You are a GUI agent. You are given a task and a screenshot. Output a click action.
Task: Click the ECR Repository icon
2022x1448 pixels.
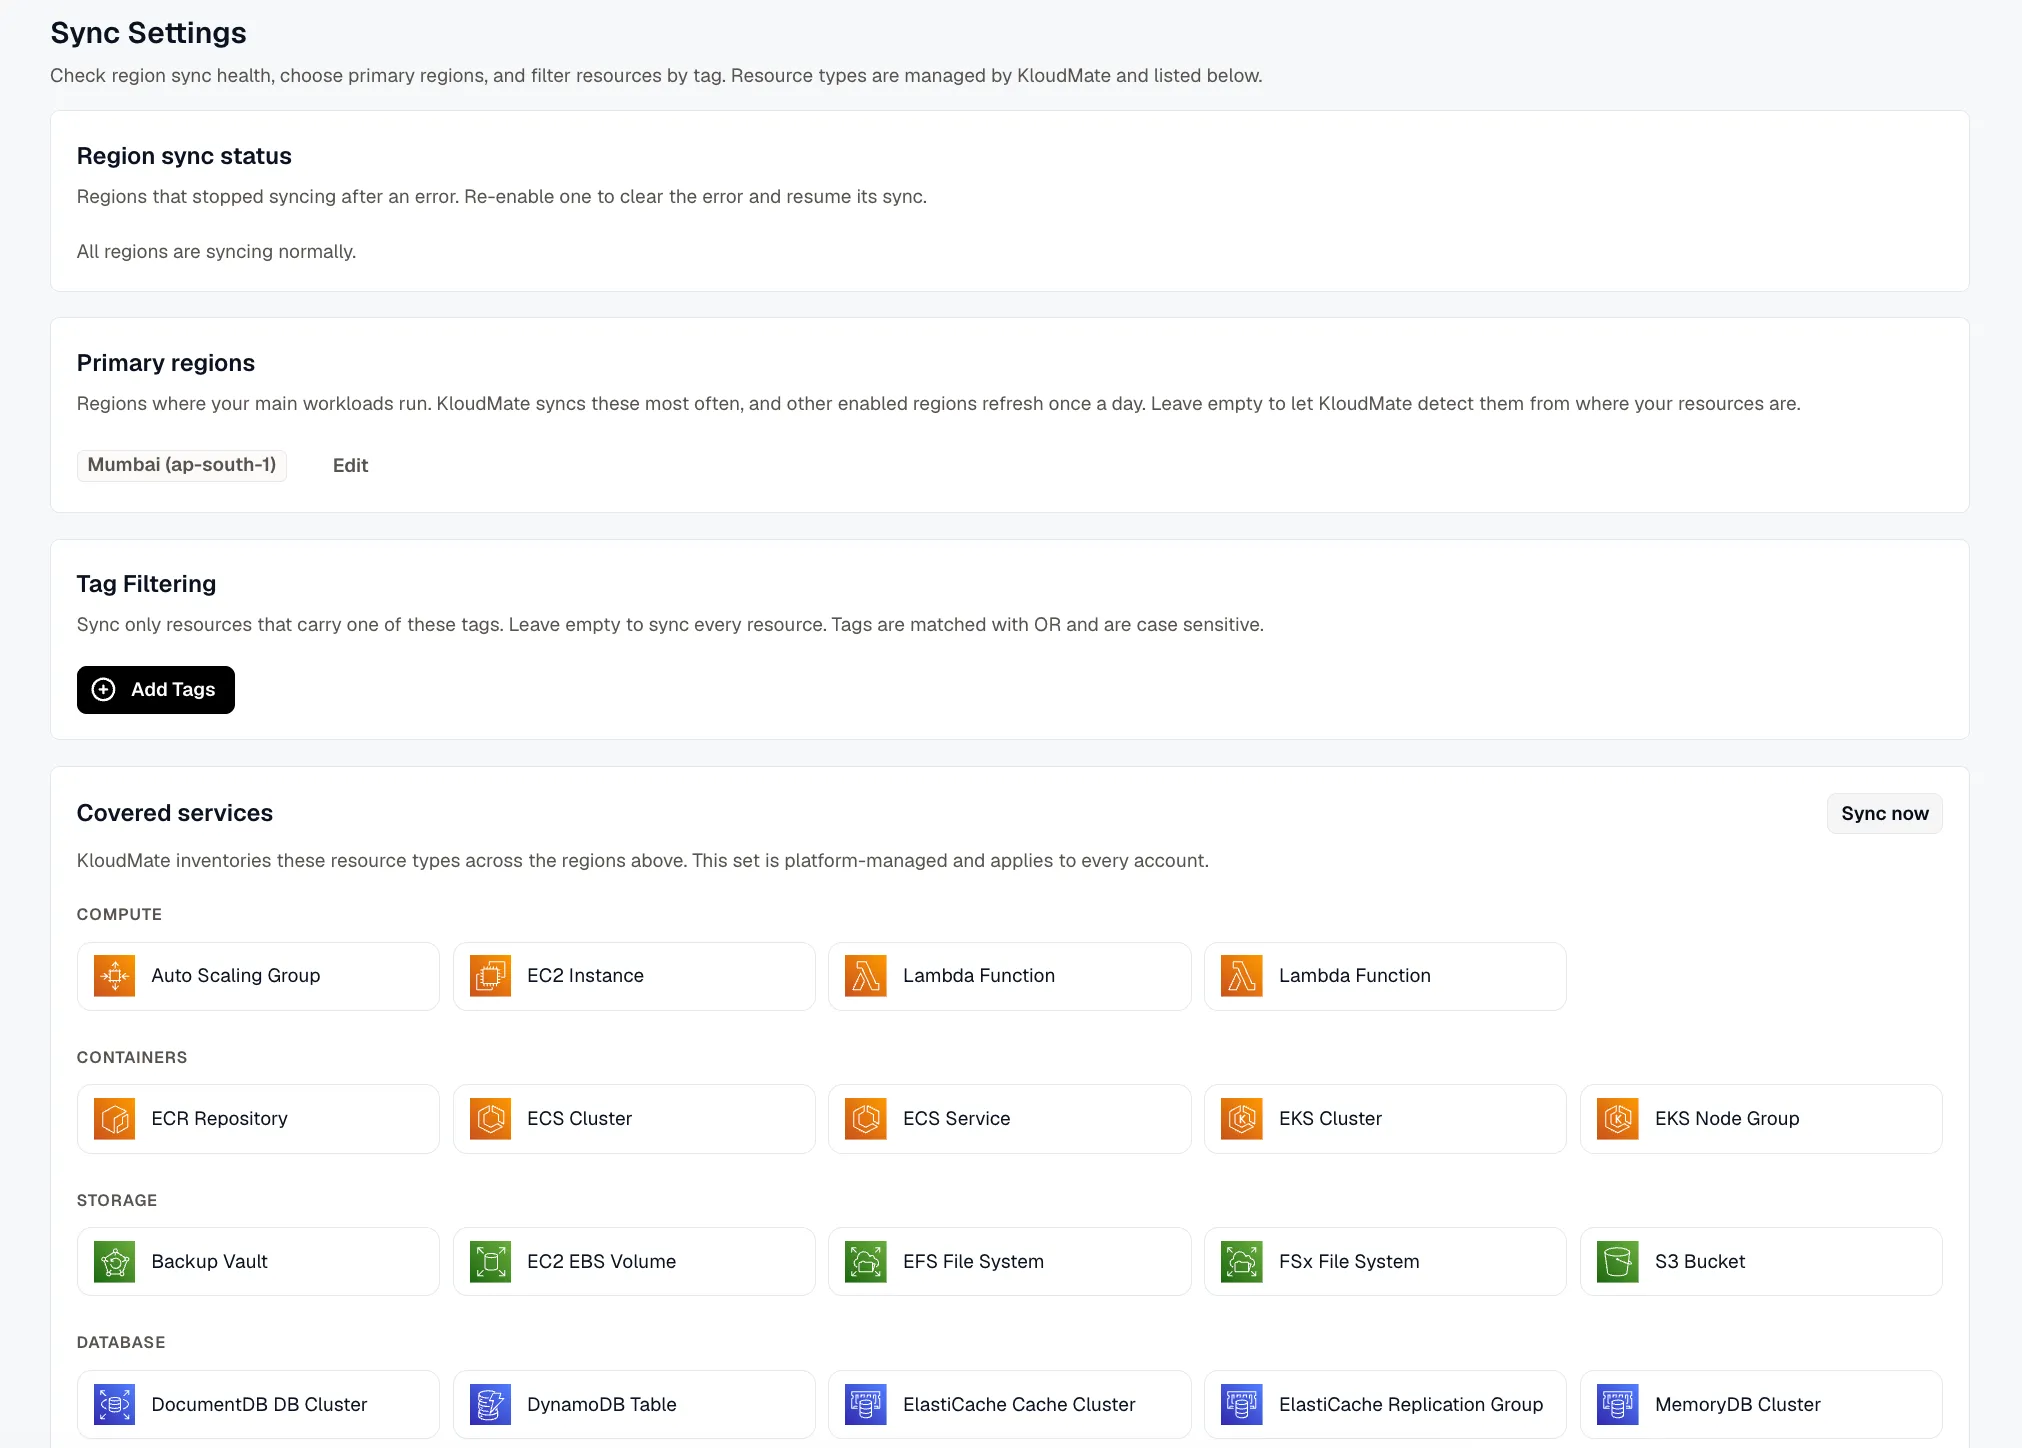pyautogui.click(x=114, y=1119)
